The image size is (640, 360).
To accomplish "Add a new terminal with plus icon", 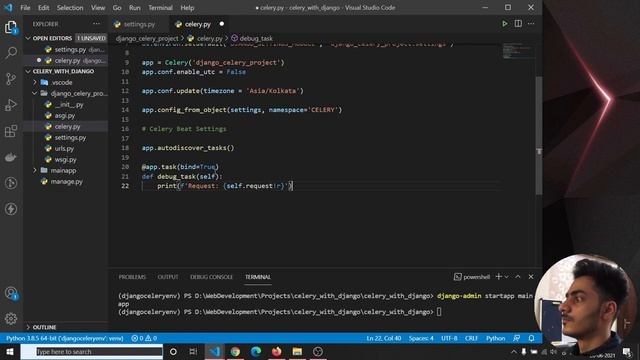I will click(498, 277).
